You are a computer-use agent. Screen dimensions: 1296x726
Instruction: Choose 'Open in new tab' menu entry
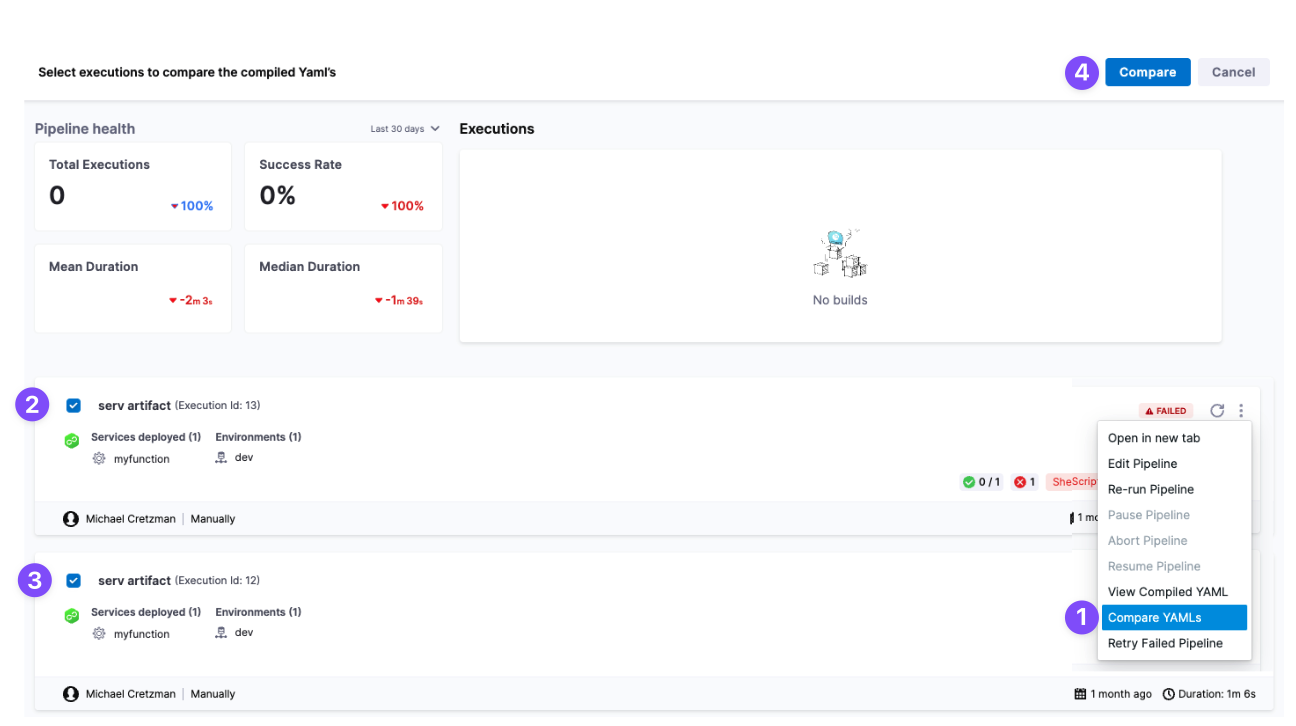tap(1153, 438)
